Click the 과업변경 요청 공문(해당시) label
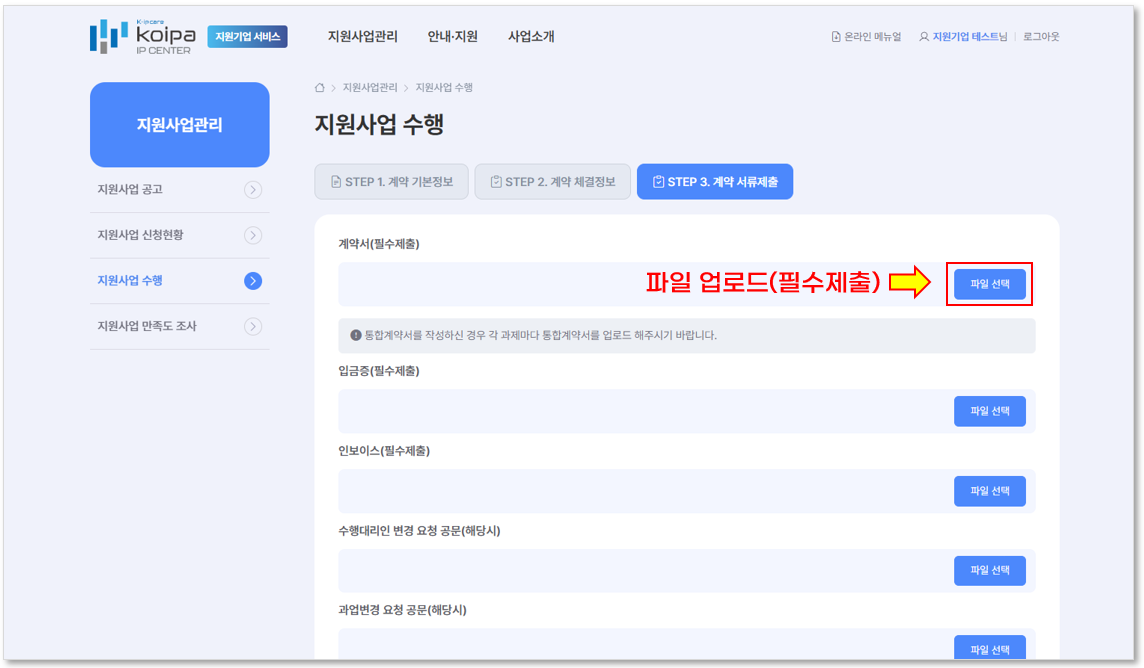 click(x=402, y=610)
